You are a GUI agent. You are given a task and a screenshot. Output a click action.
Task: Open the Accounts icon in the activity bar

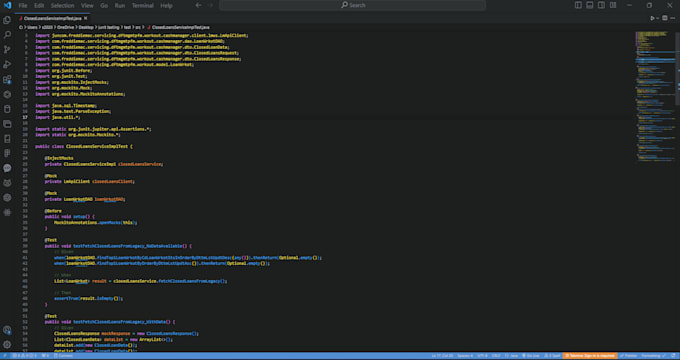coord(7,330)
